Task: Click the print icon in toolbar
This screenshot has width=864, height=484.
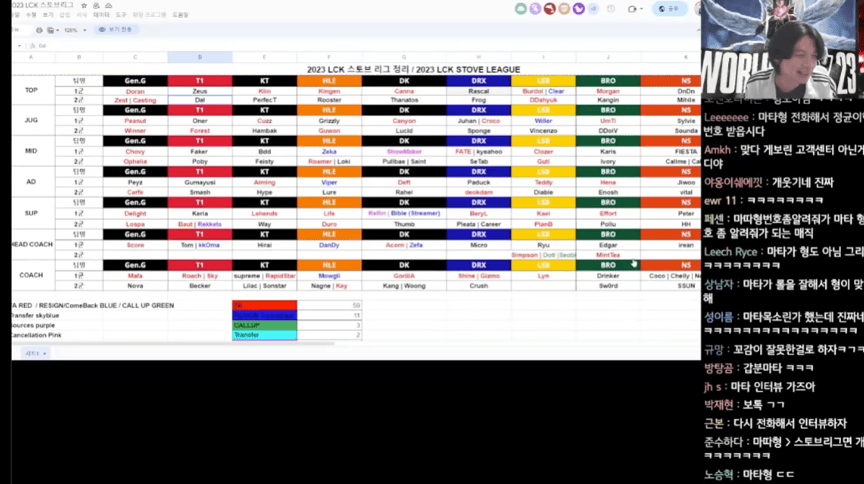Action: tap(39, 30)
